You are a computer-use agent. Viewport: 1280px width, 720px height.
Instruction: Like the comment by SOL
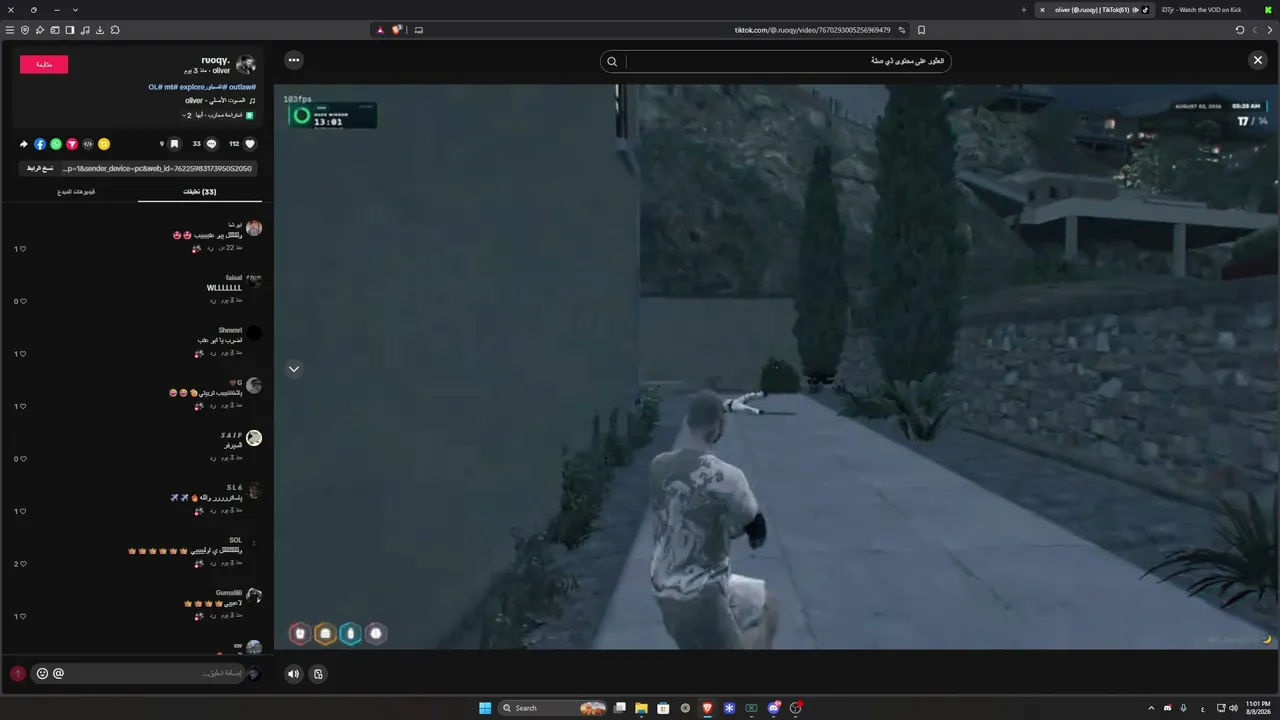point(21,563)
